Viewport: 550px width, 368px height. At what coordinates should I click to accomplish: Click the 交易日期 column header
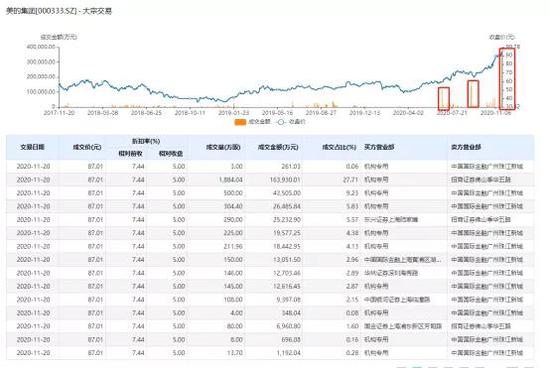32,147
